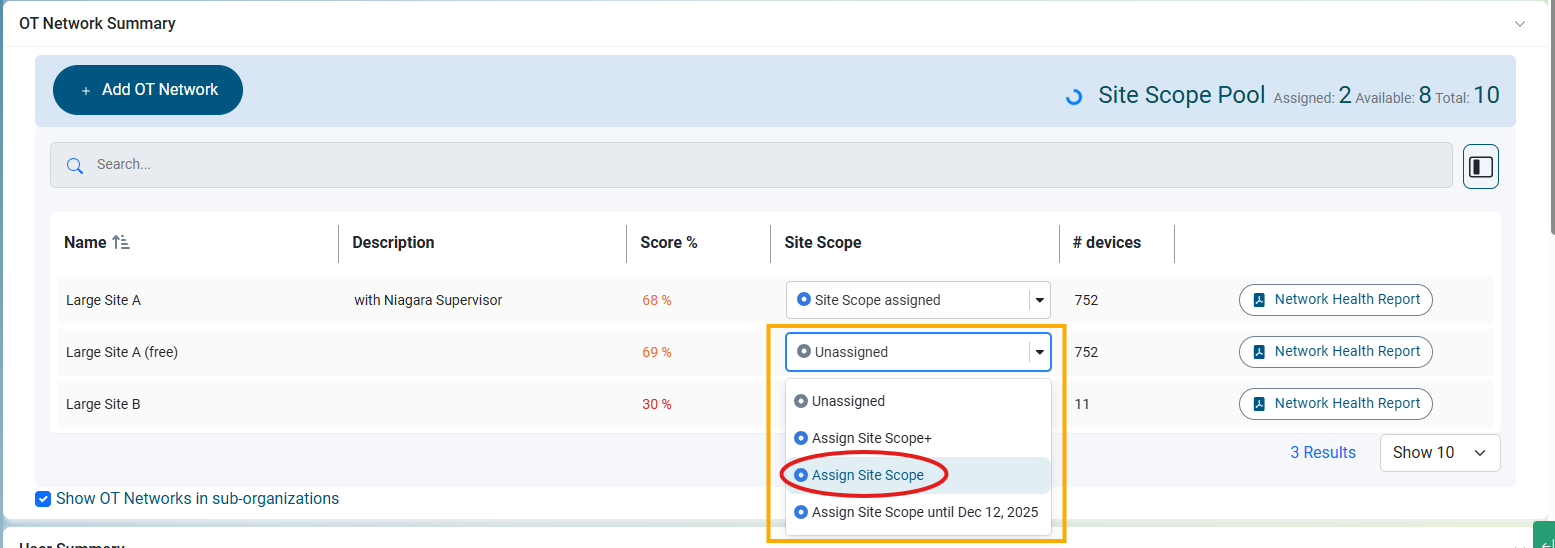Focus the Search input field
1555x548 pixels.
(751, 165)
